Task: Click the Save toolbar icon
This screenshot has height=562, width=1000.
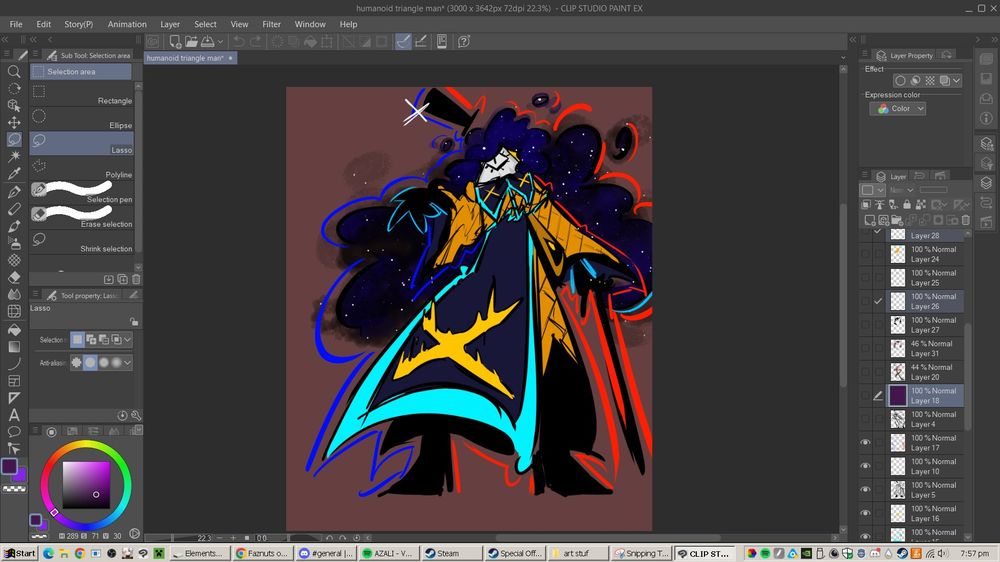Action: 208,41
